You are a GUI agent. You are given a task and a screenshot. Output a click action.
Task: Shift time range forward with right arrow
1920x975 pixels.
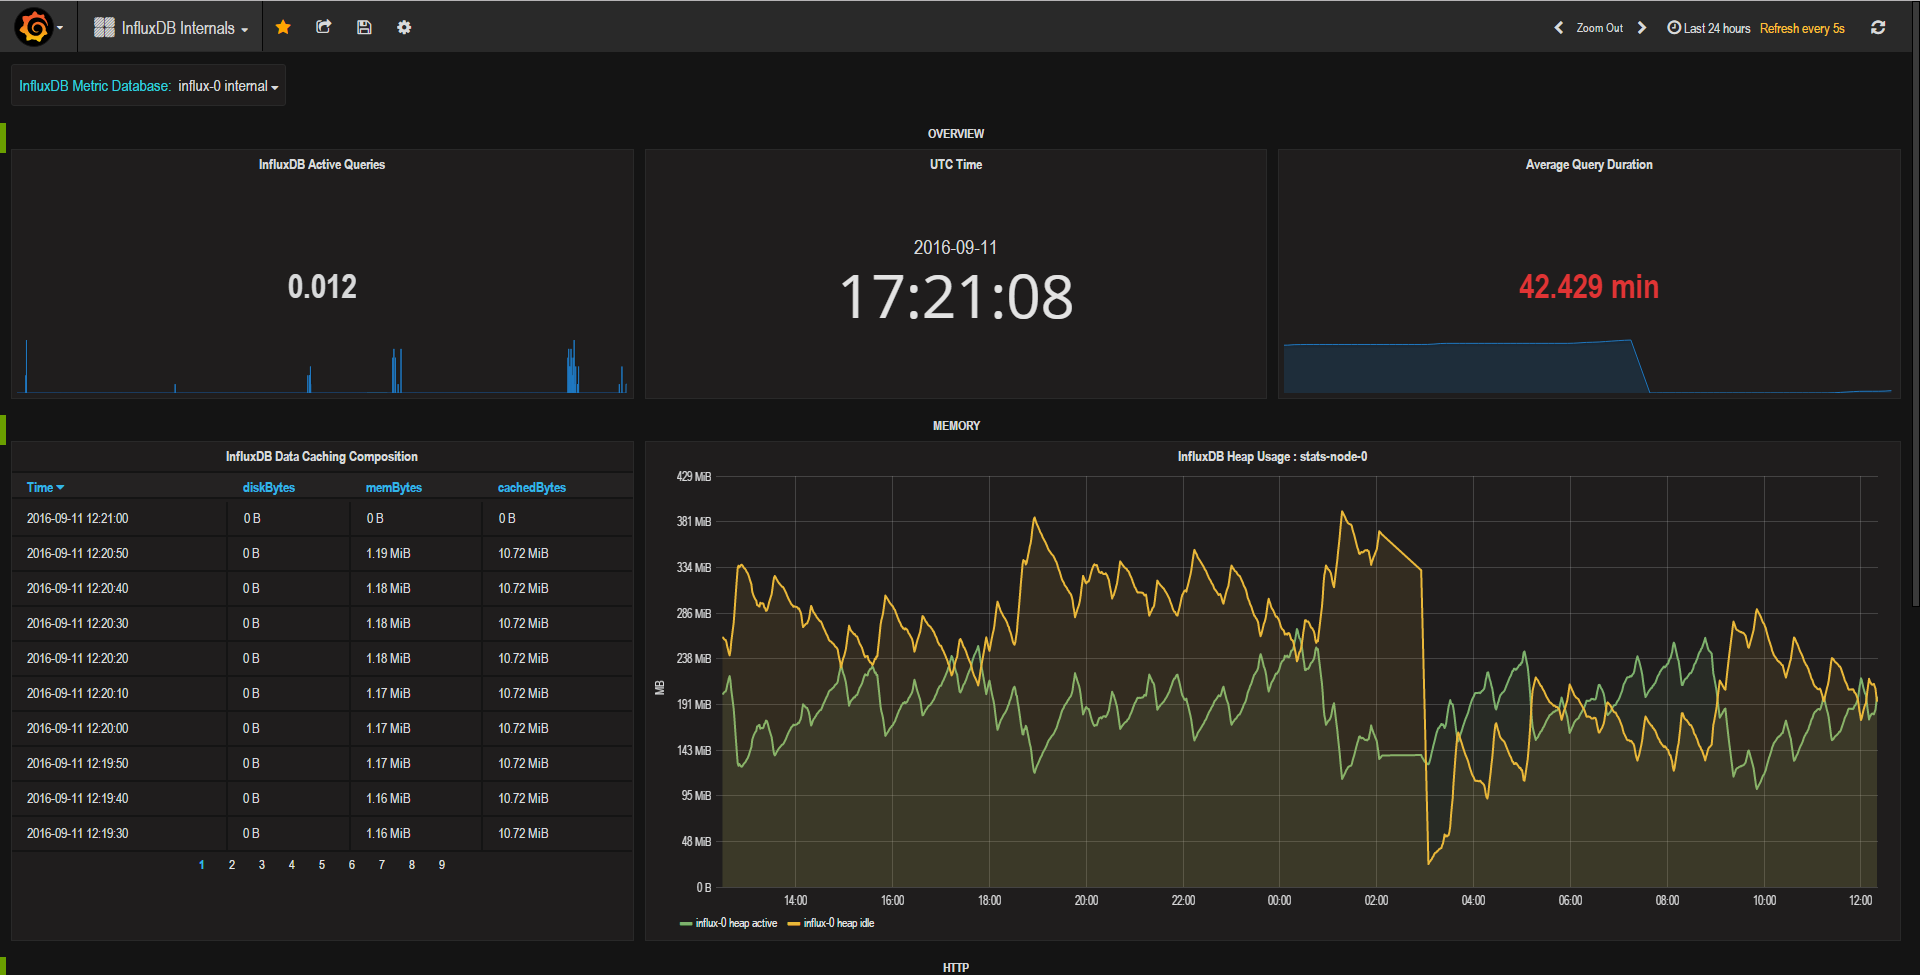point(1642,28)
